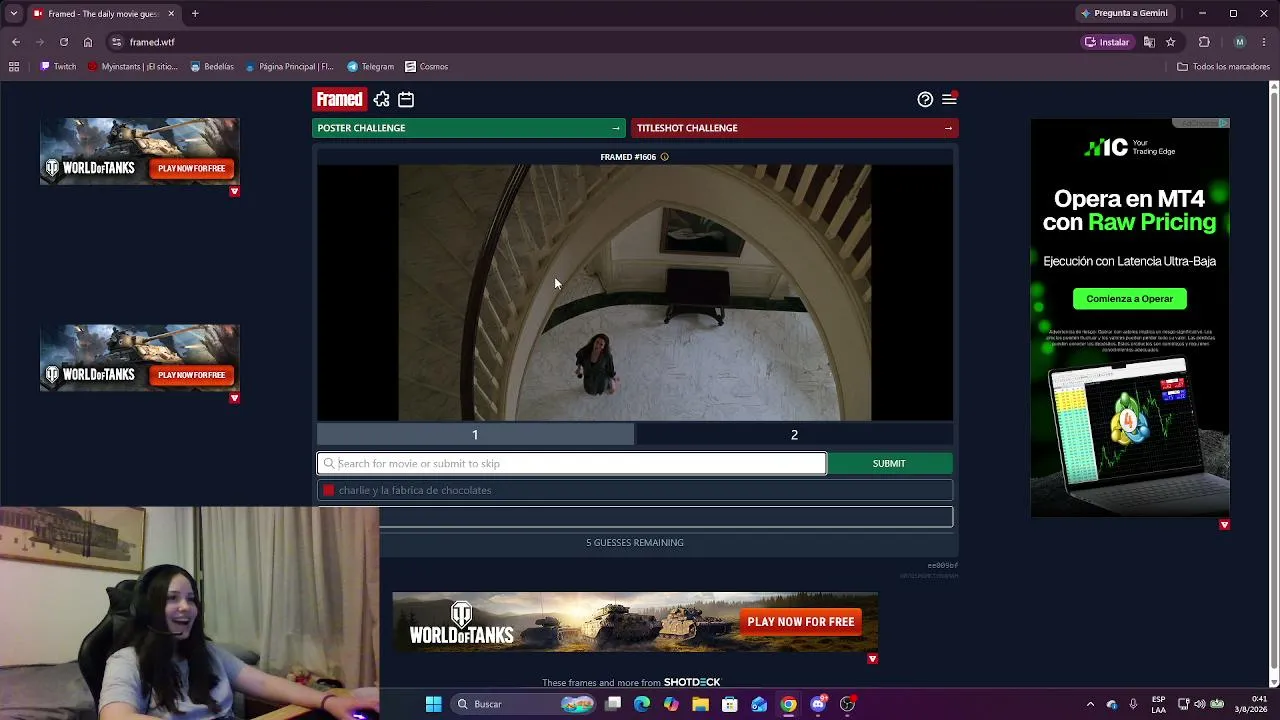Viewport: 1280px width, 720px height.
Task: Focus the movie search input field
Action: 572,463
